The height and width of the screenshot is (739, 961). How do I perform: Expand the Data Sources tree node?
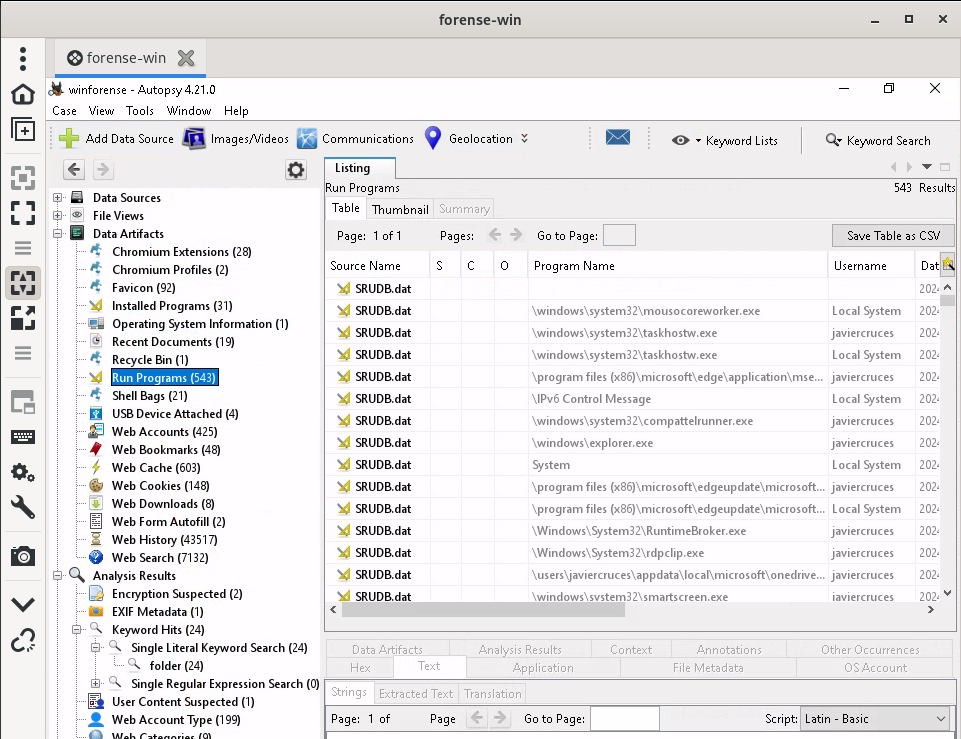pyautogui.click(x=58, y=197)
